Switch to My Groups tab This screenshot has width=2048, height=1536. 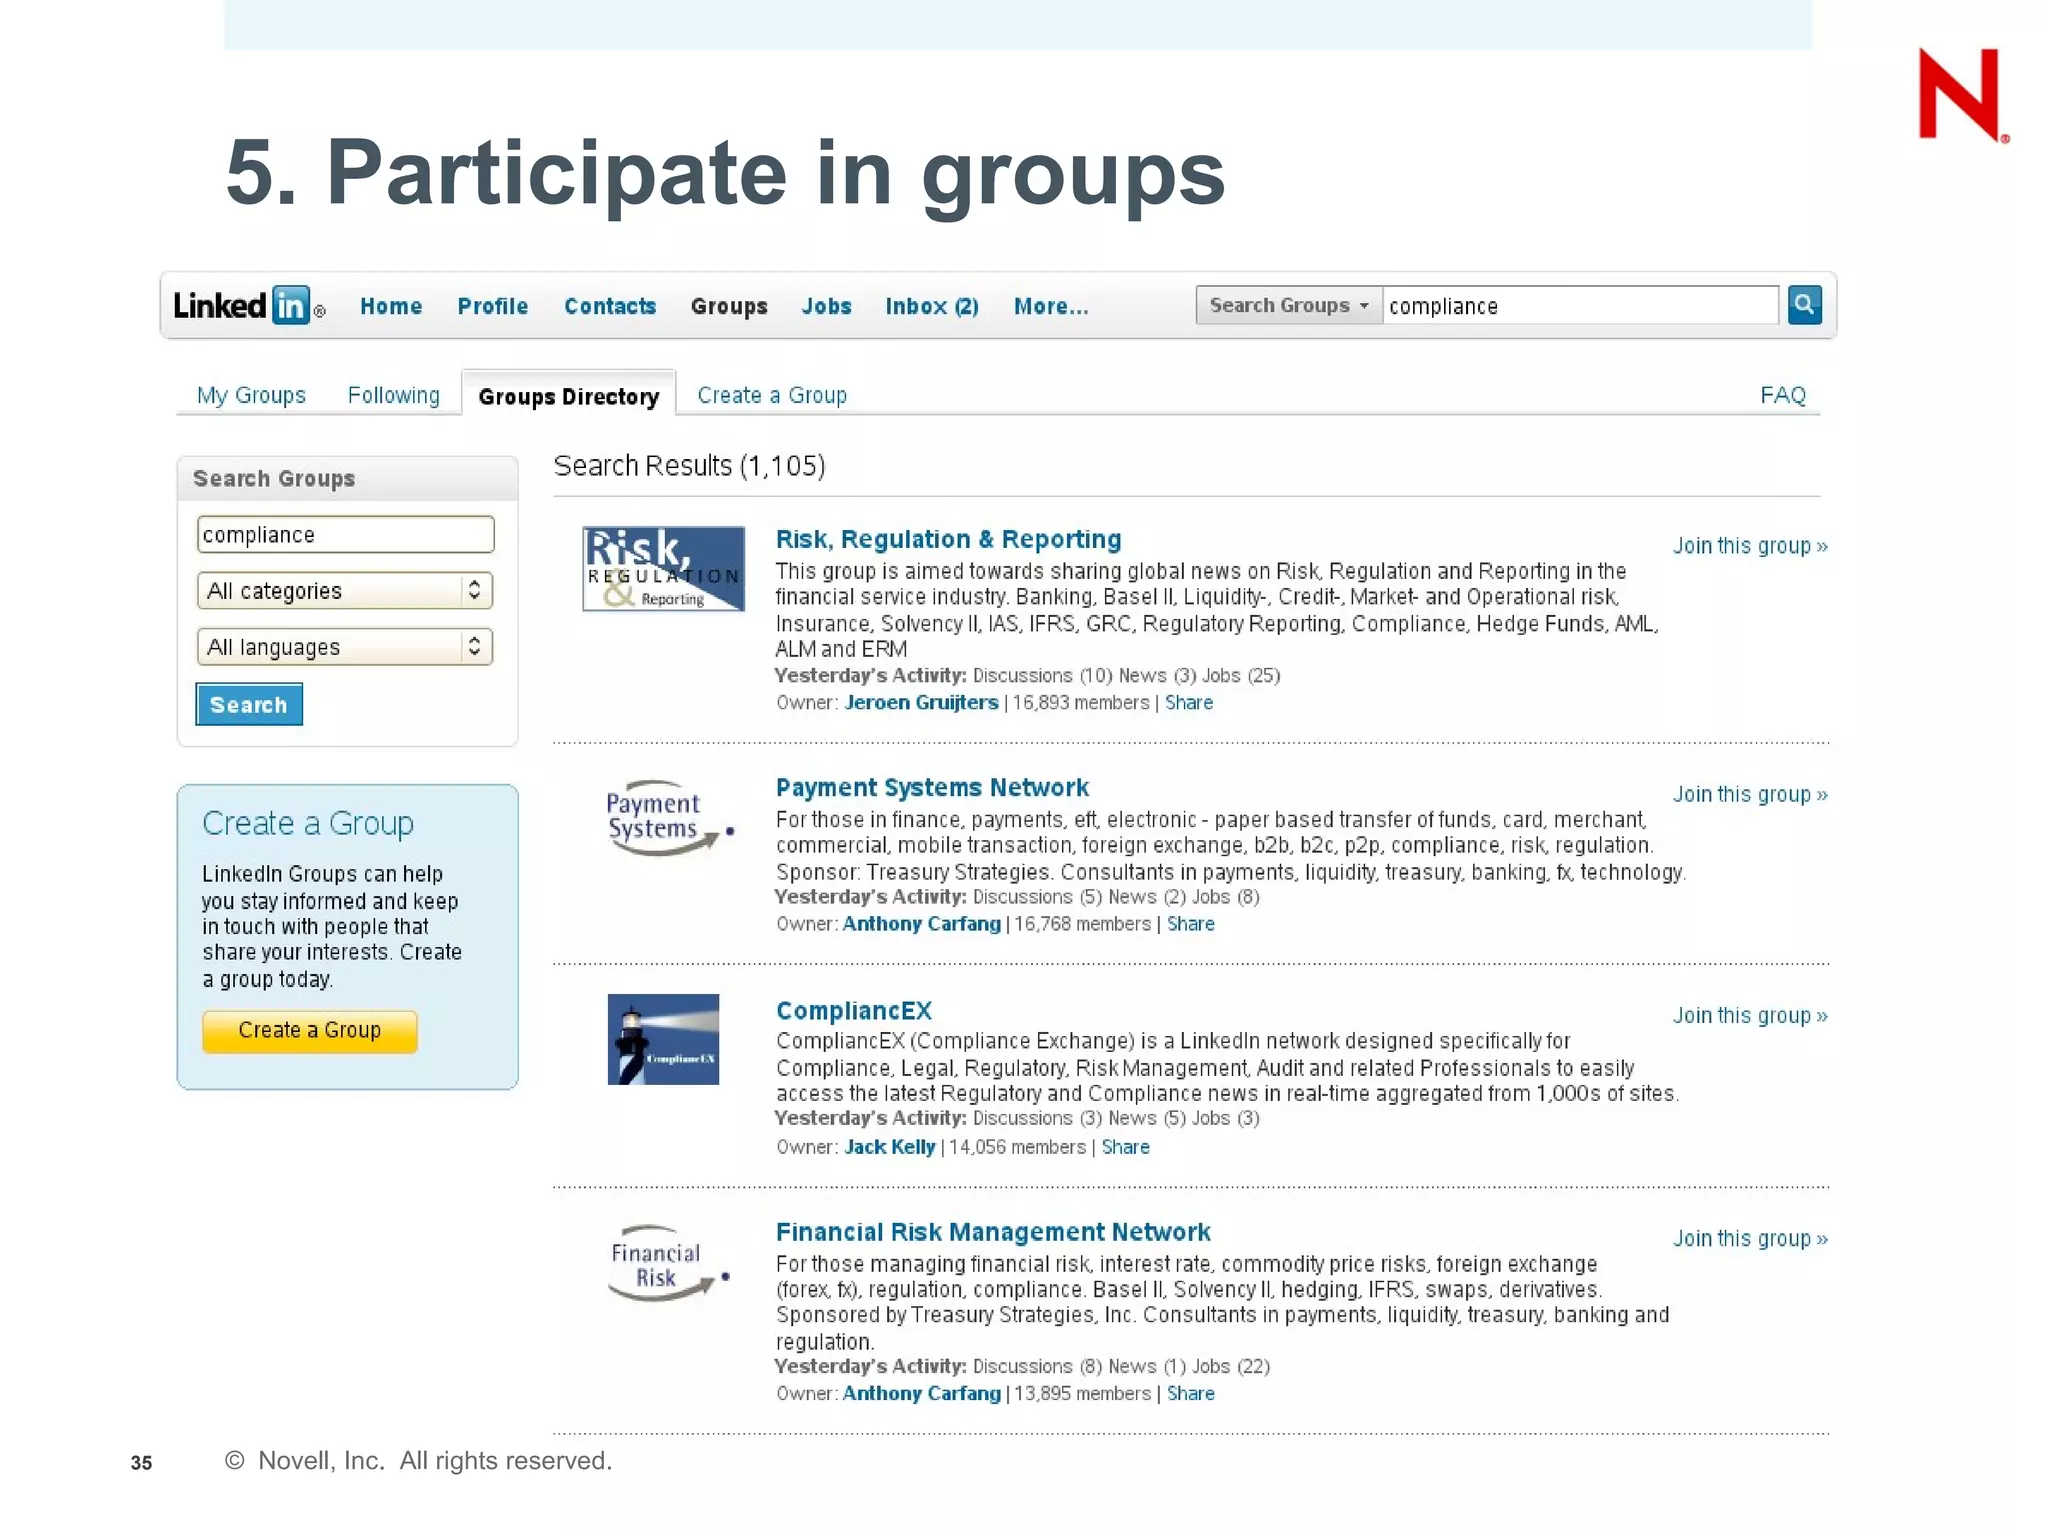(251, 395)
